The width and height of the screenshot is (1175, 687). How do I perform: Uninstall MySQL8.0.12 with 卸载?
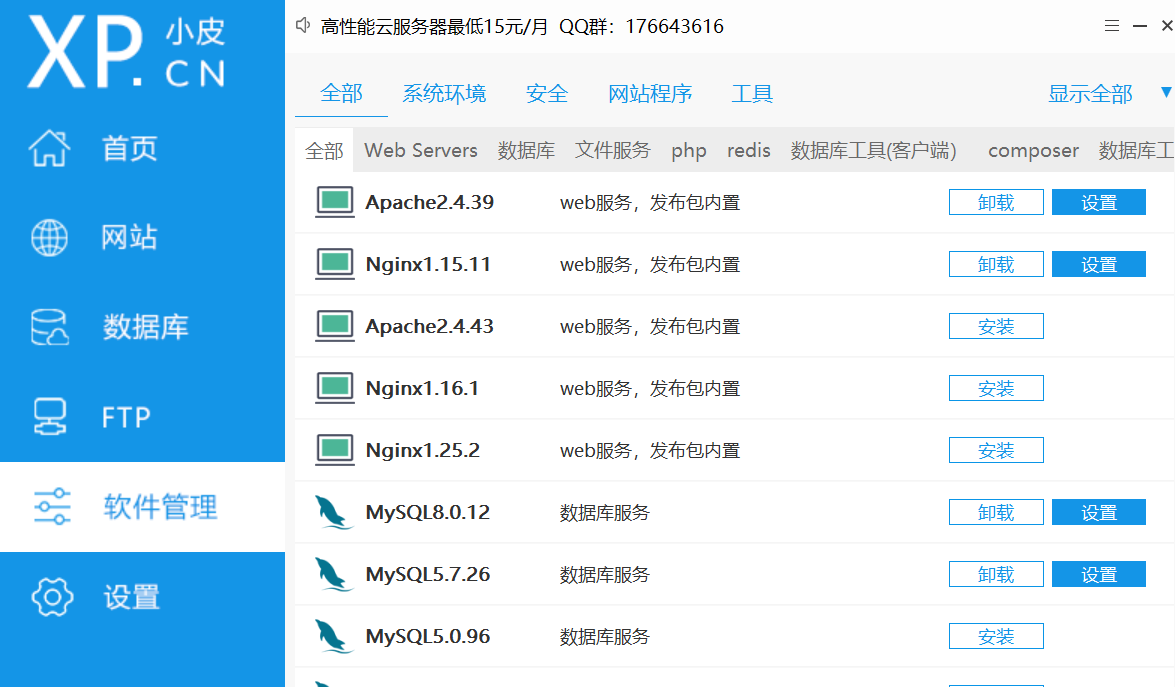tap(996, 512)
